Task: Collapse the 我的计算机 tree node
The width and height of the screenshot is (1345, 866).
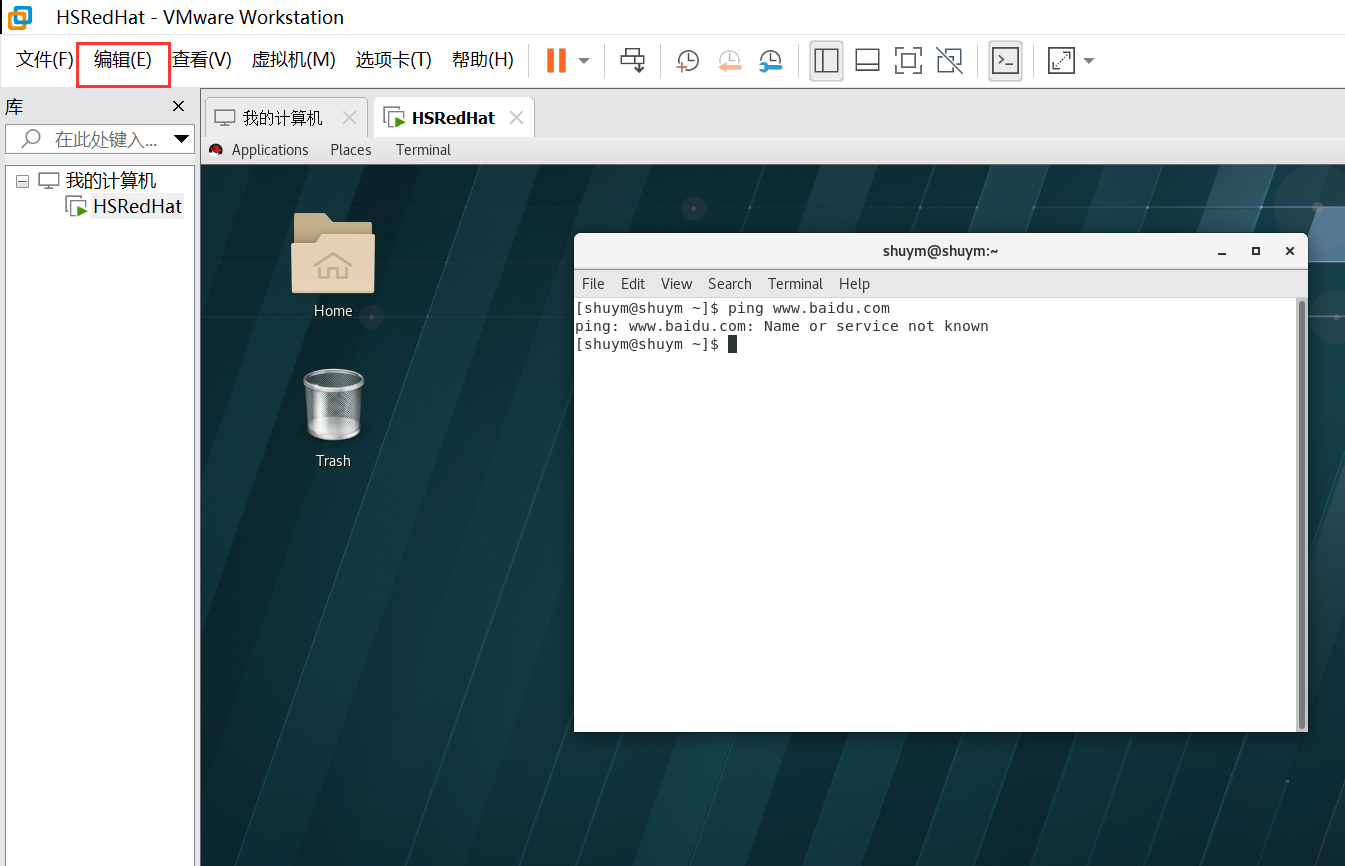Action: pyautogui.click(x=22, y=182)
